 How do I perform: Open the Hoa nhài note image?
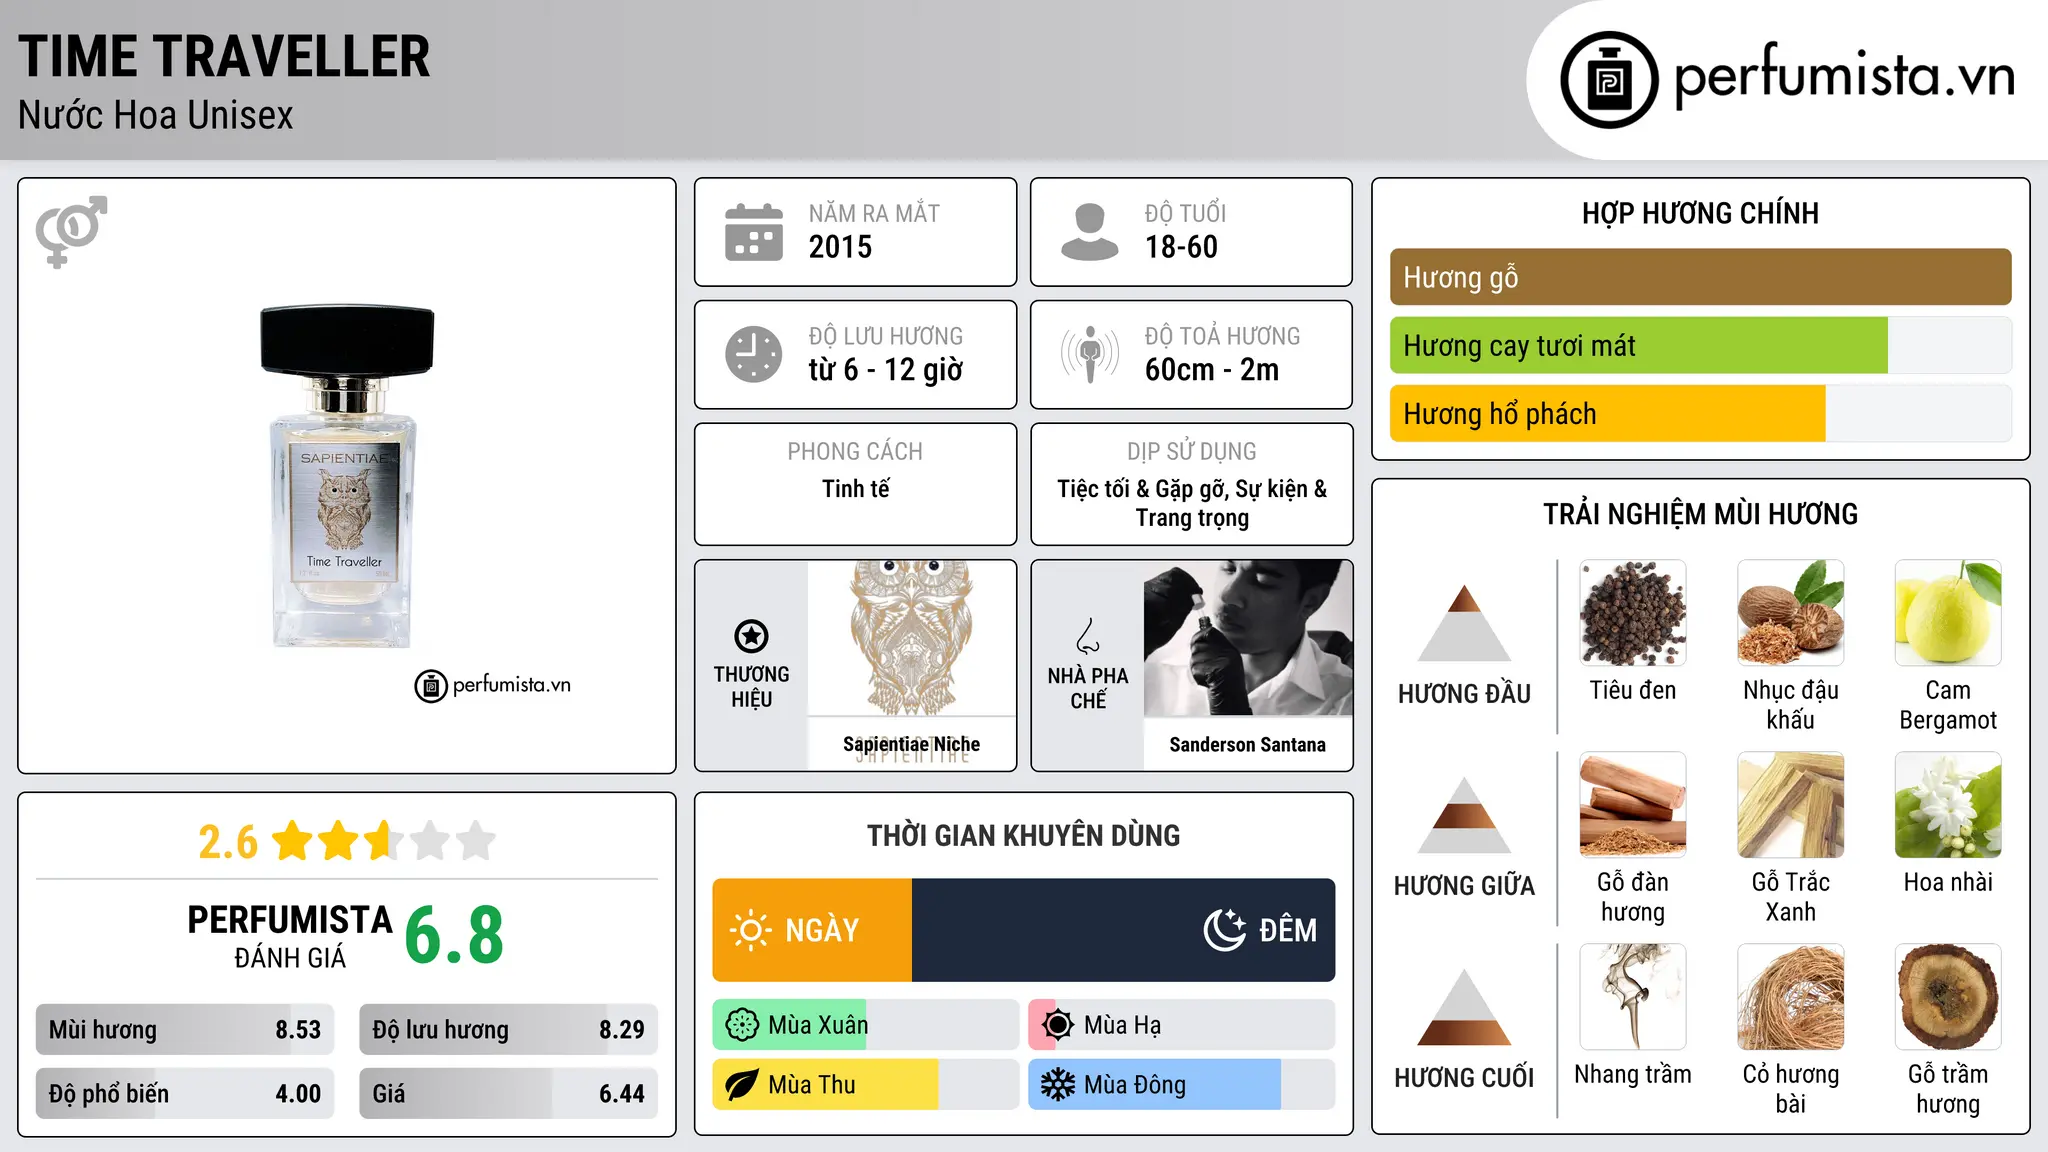click(1948, 805)
